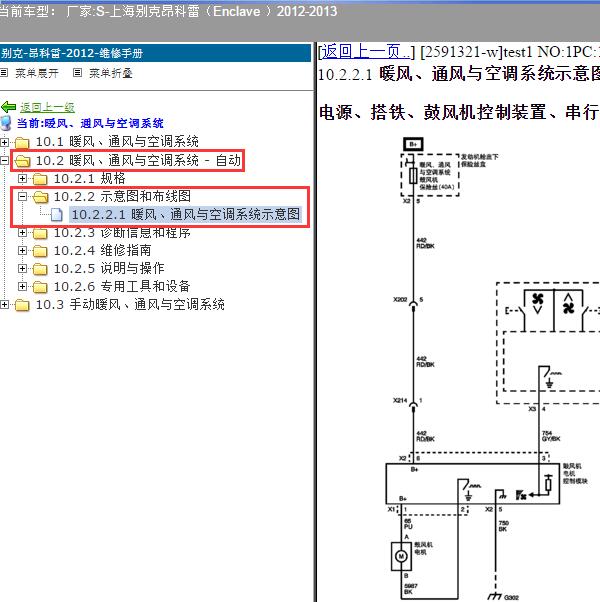Click the B+ box in the diagram
The width and height of the screenshot is (600, 602).
(413, 144)
